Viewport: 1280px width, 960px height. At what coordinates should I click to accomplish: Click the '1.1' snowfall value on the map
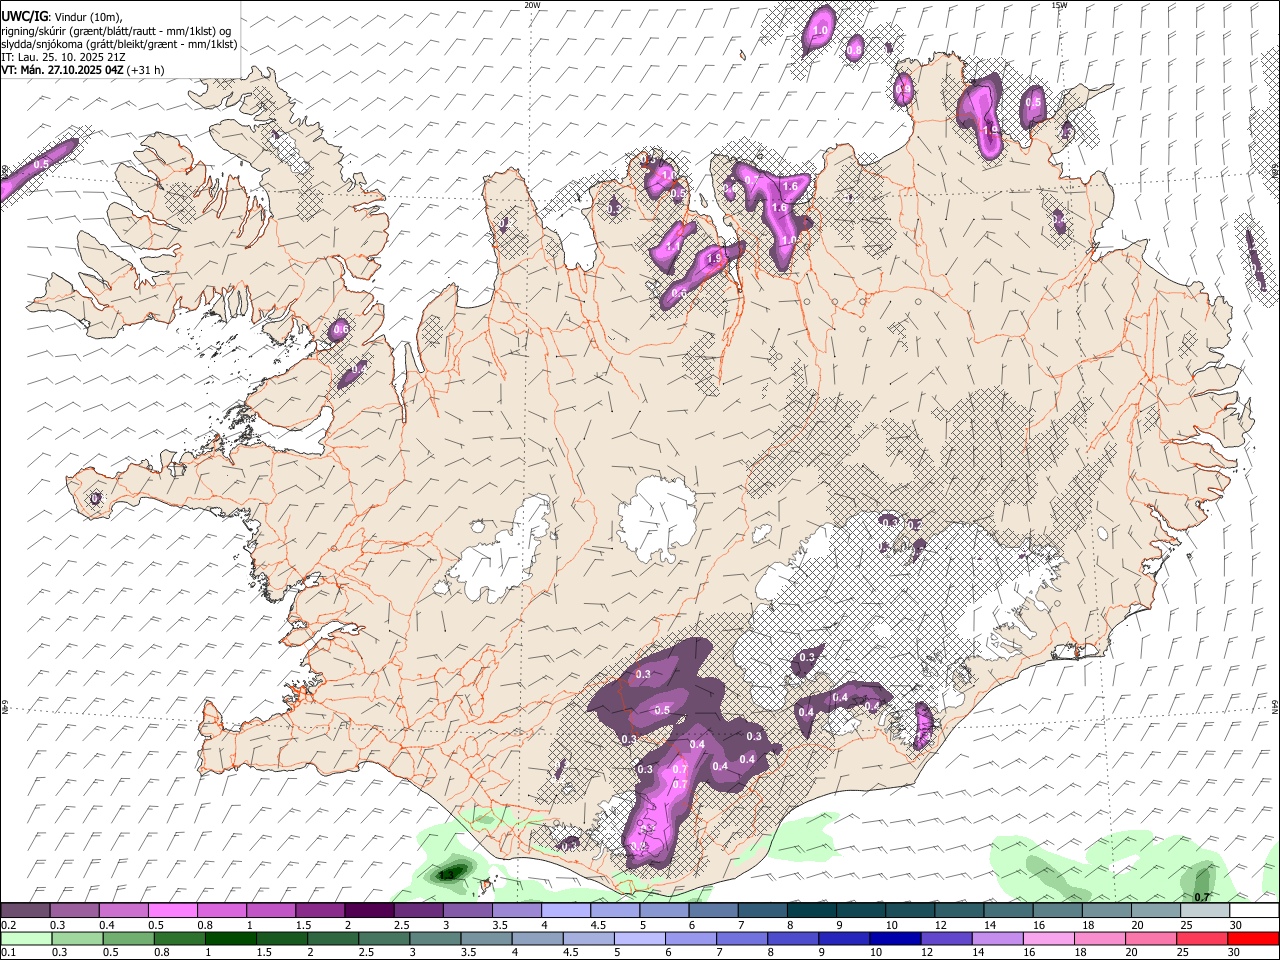pyautogui.click(x=673, y=246)
